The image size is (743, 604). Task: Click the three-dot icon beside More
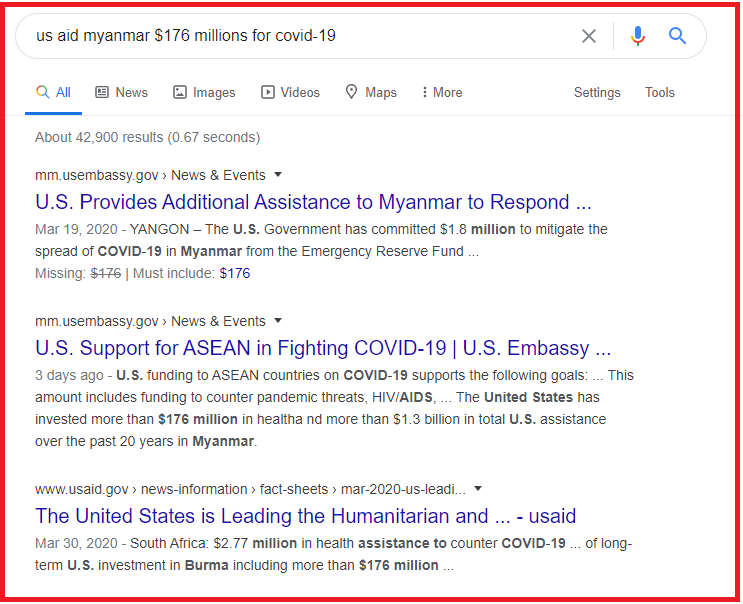(x=425, y=92)
